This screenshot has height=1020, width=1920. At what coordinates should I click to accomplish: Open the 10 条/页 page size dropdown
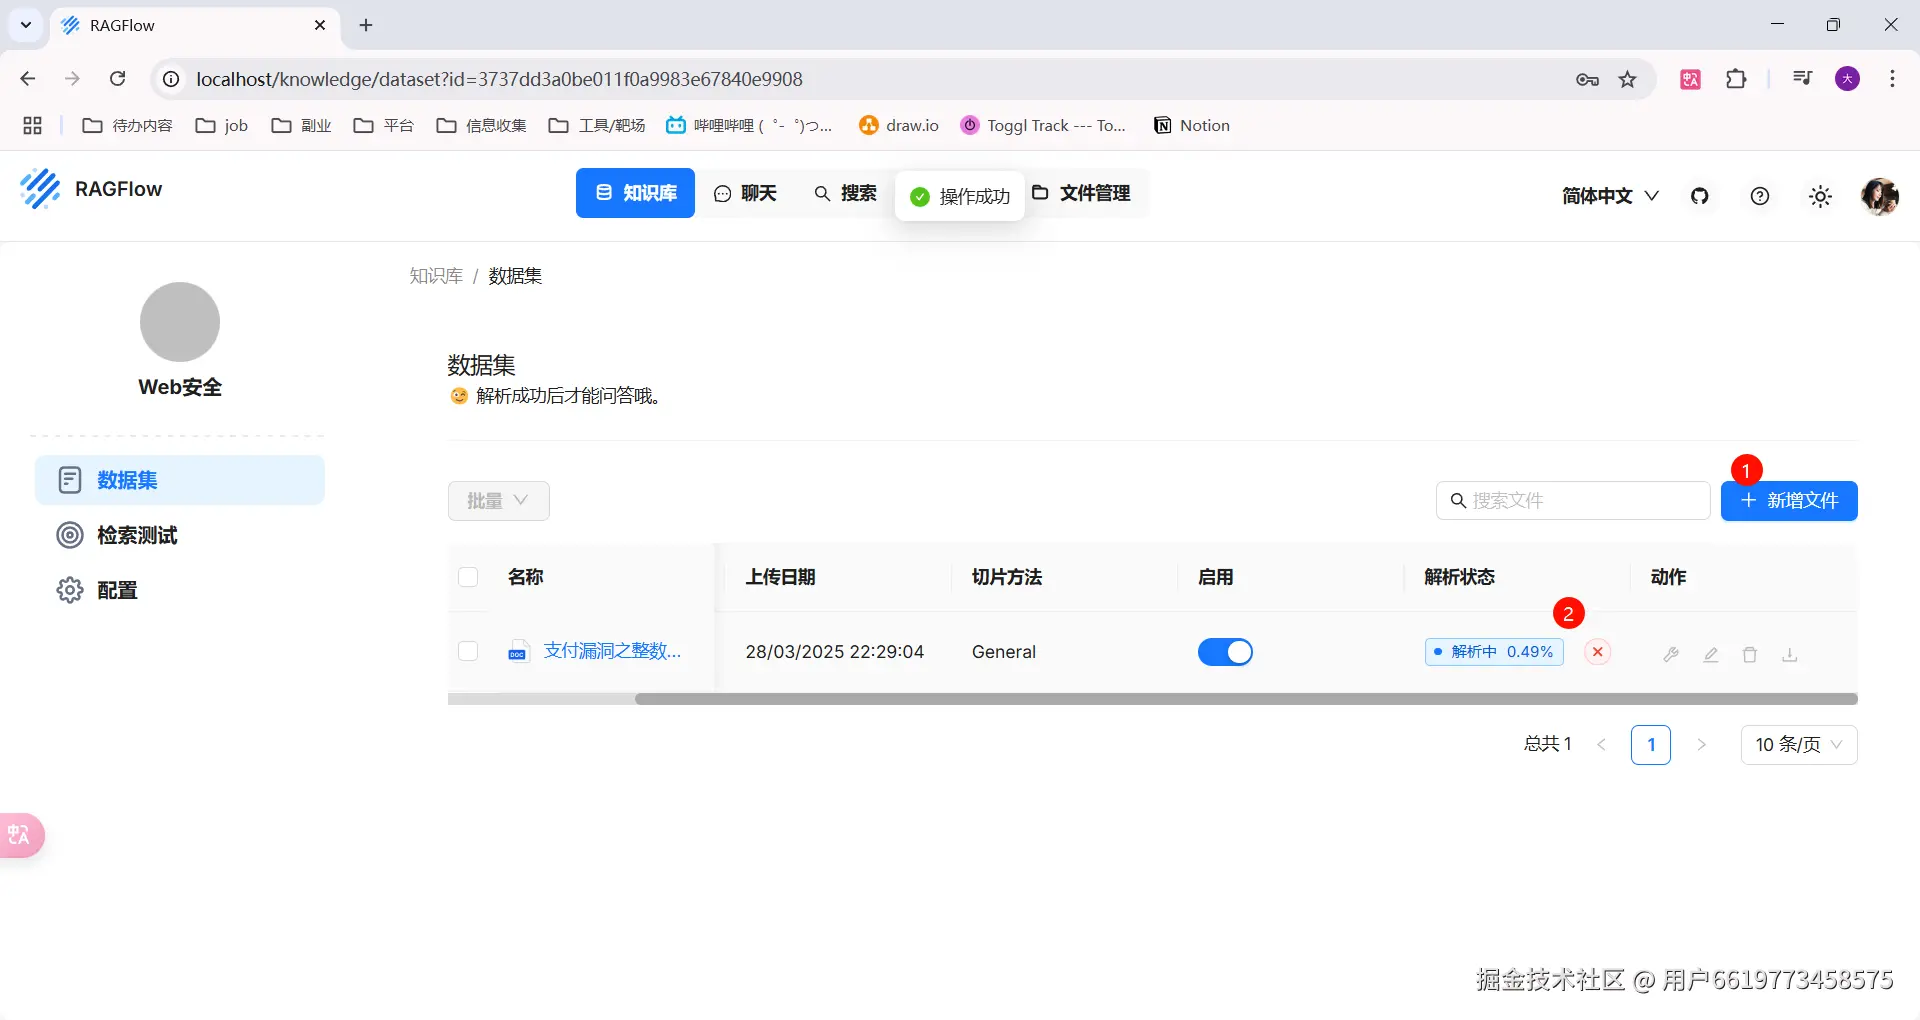tap(1799, 745)
